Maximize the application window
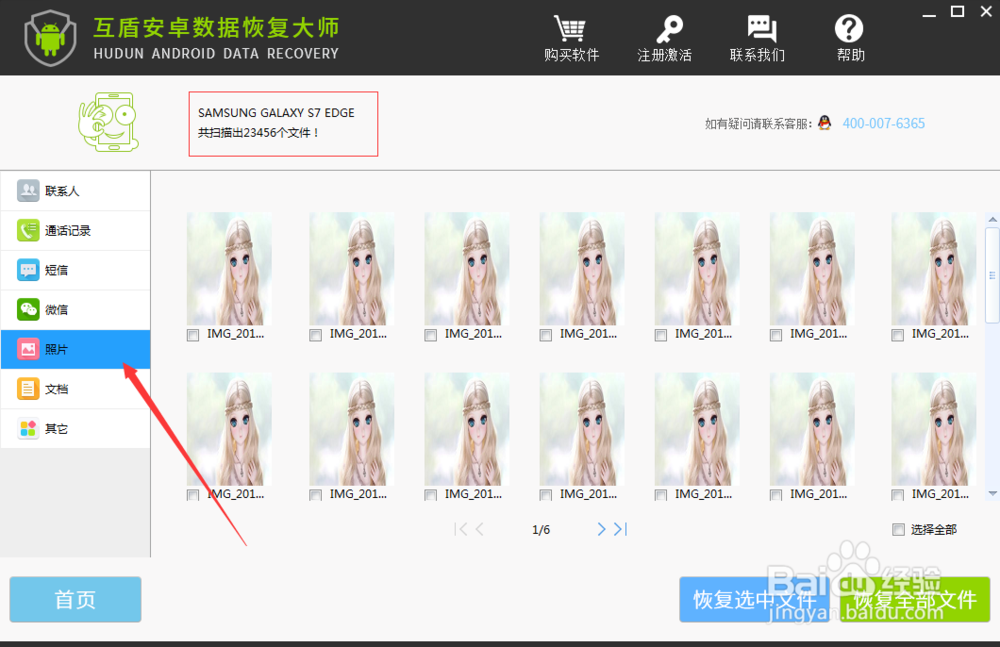The width and height of the screenshot is (1000, 647). point(957,11)
